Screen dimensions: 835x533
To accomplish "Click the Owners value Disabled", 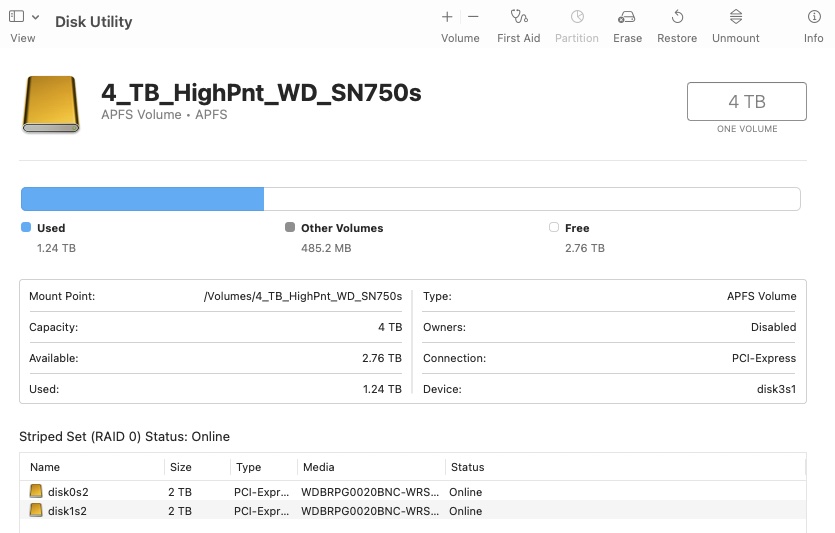I will click(773, 327).
